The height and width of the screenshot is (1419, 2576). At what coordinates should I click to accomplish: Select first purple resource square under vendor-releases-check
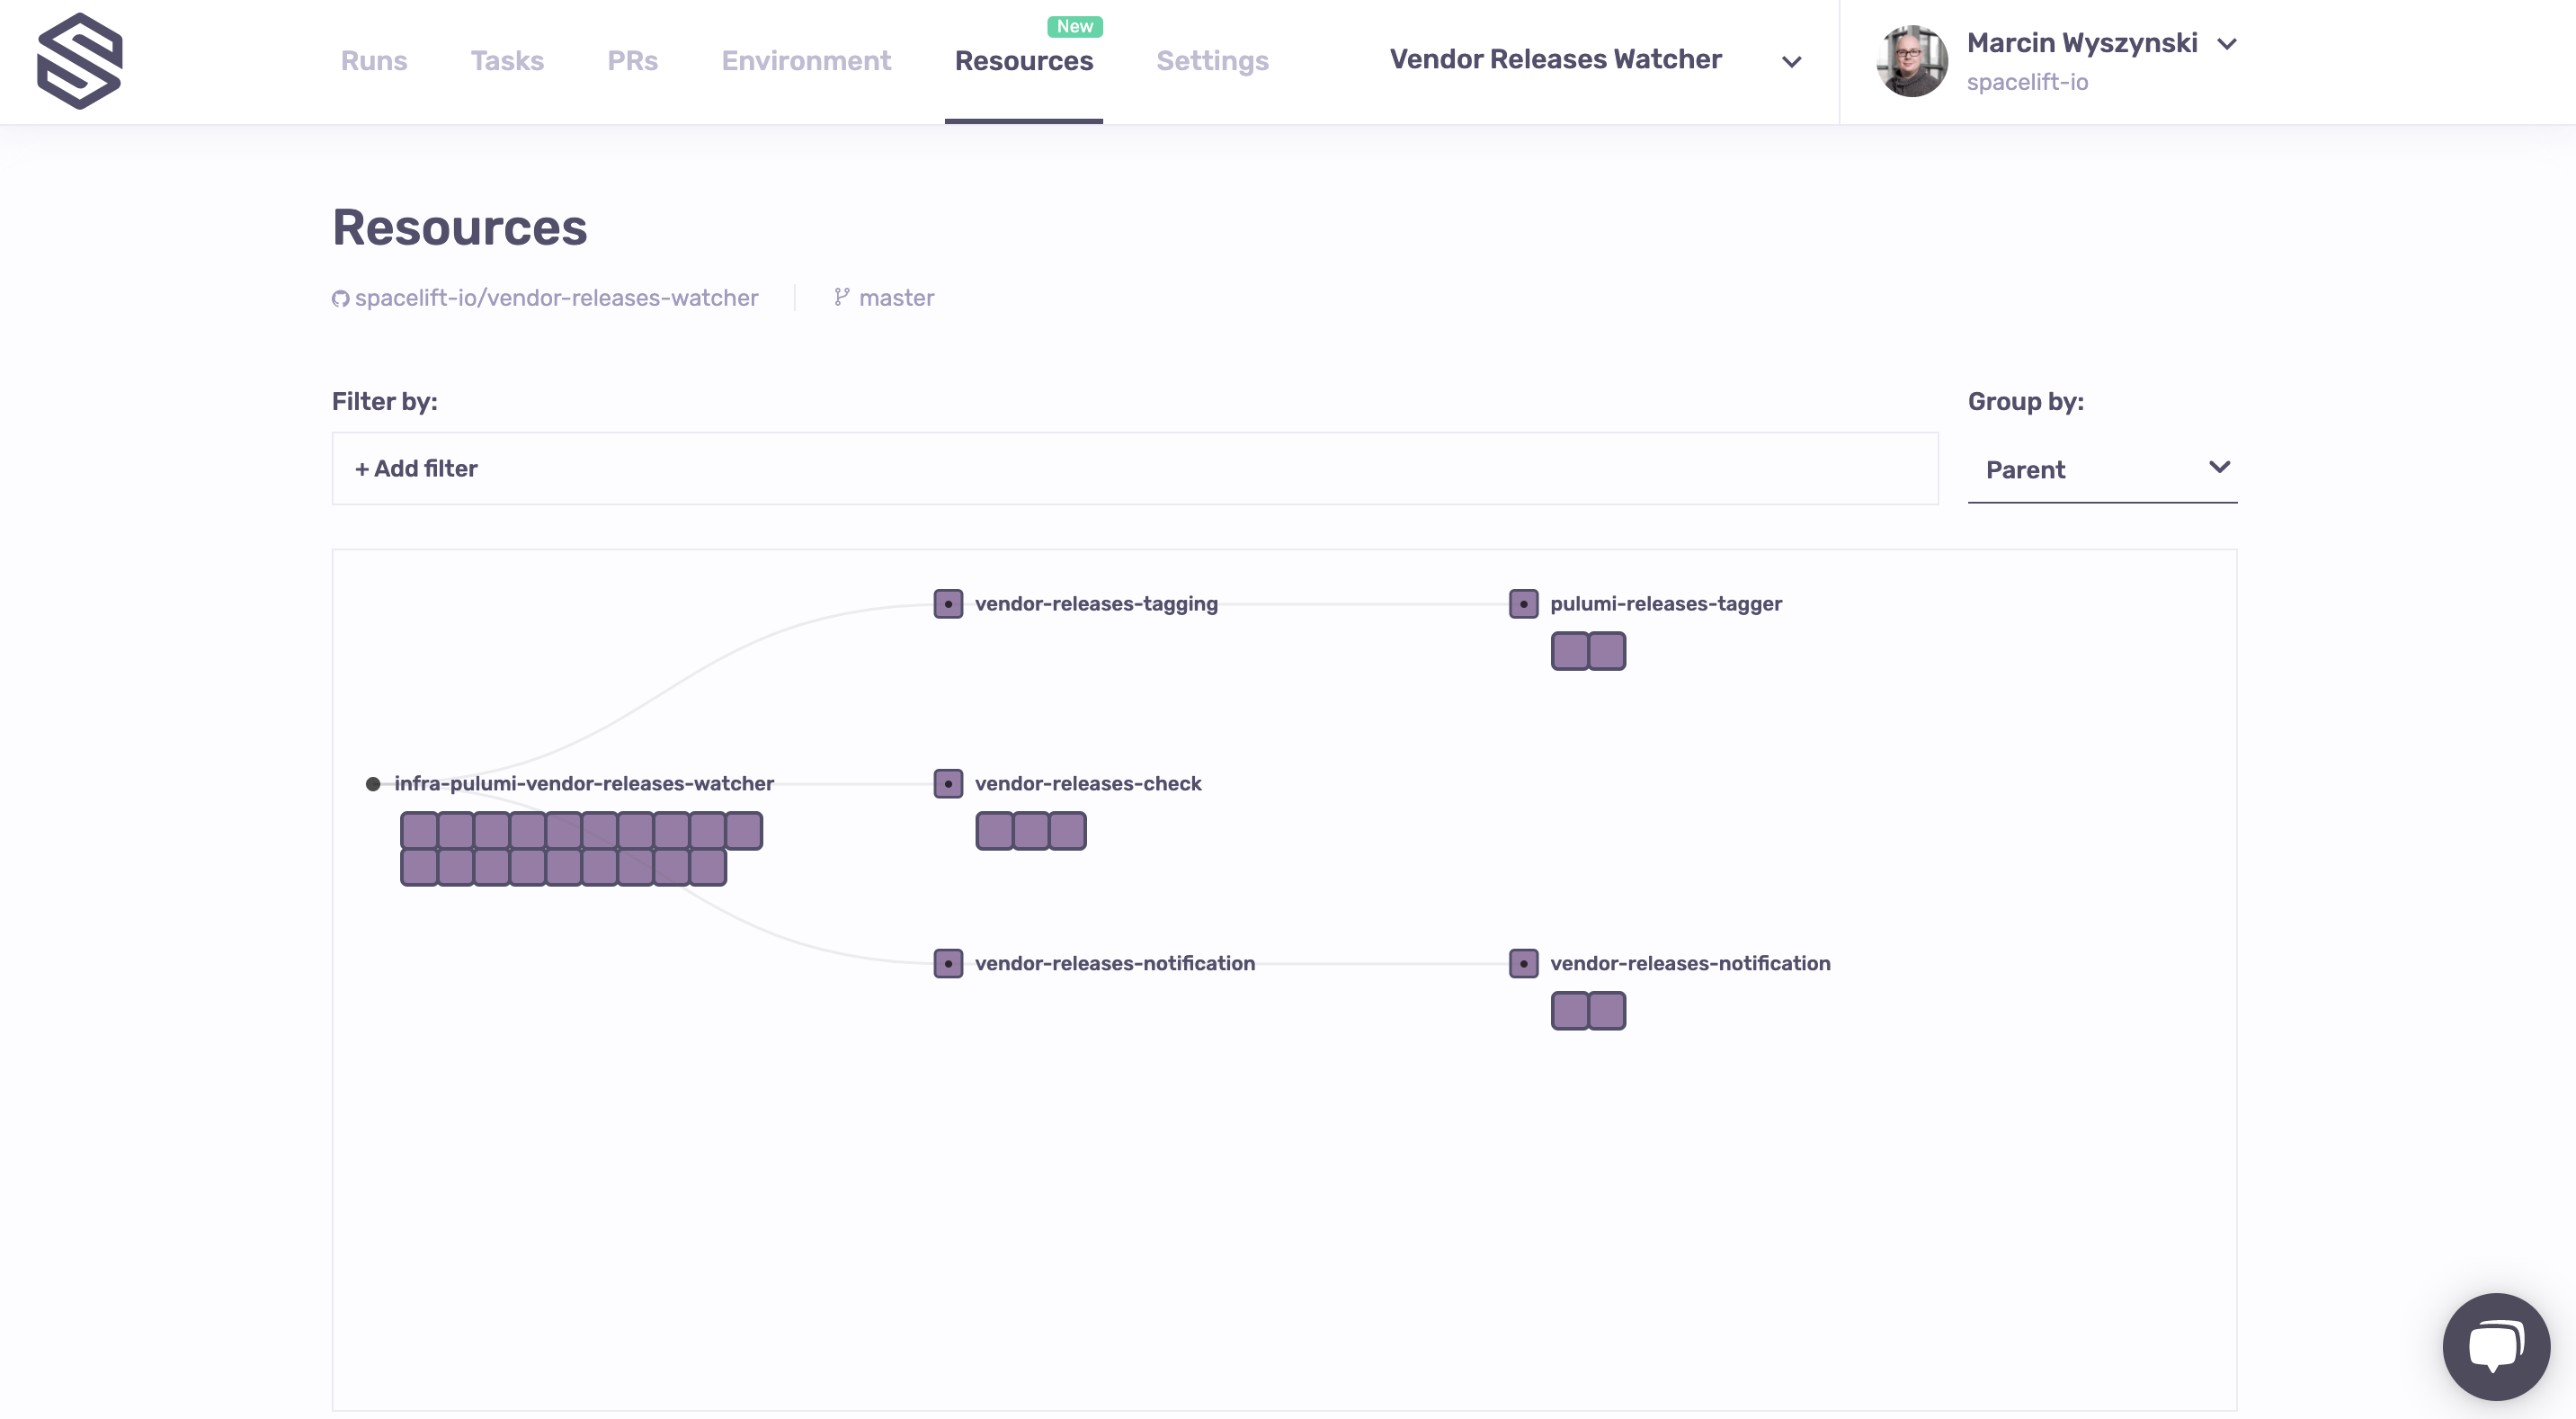(994, 831)
